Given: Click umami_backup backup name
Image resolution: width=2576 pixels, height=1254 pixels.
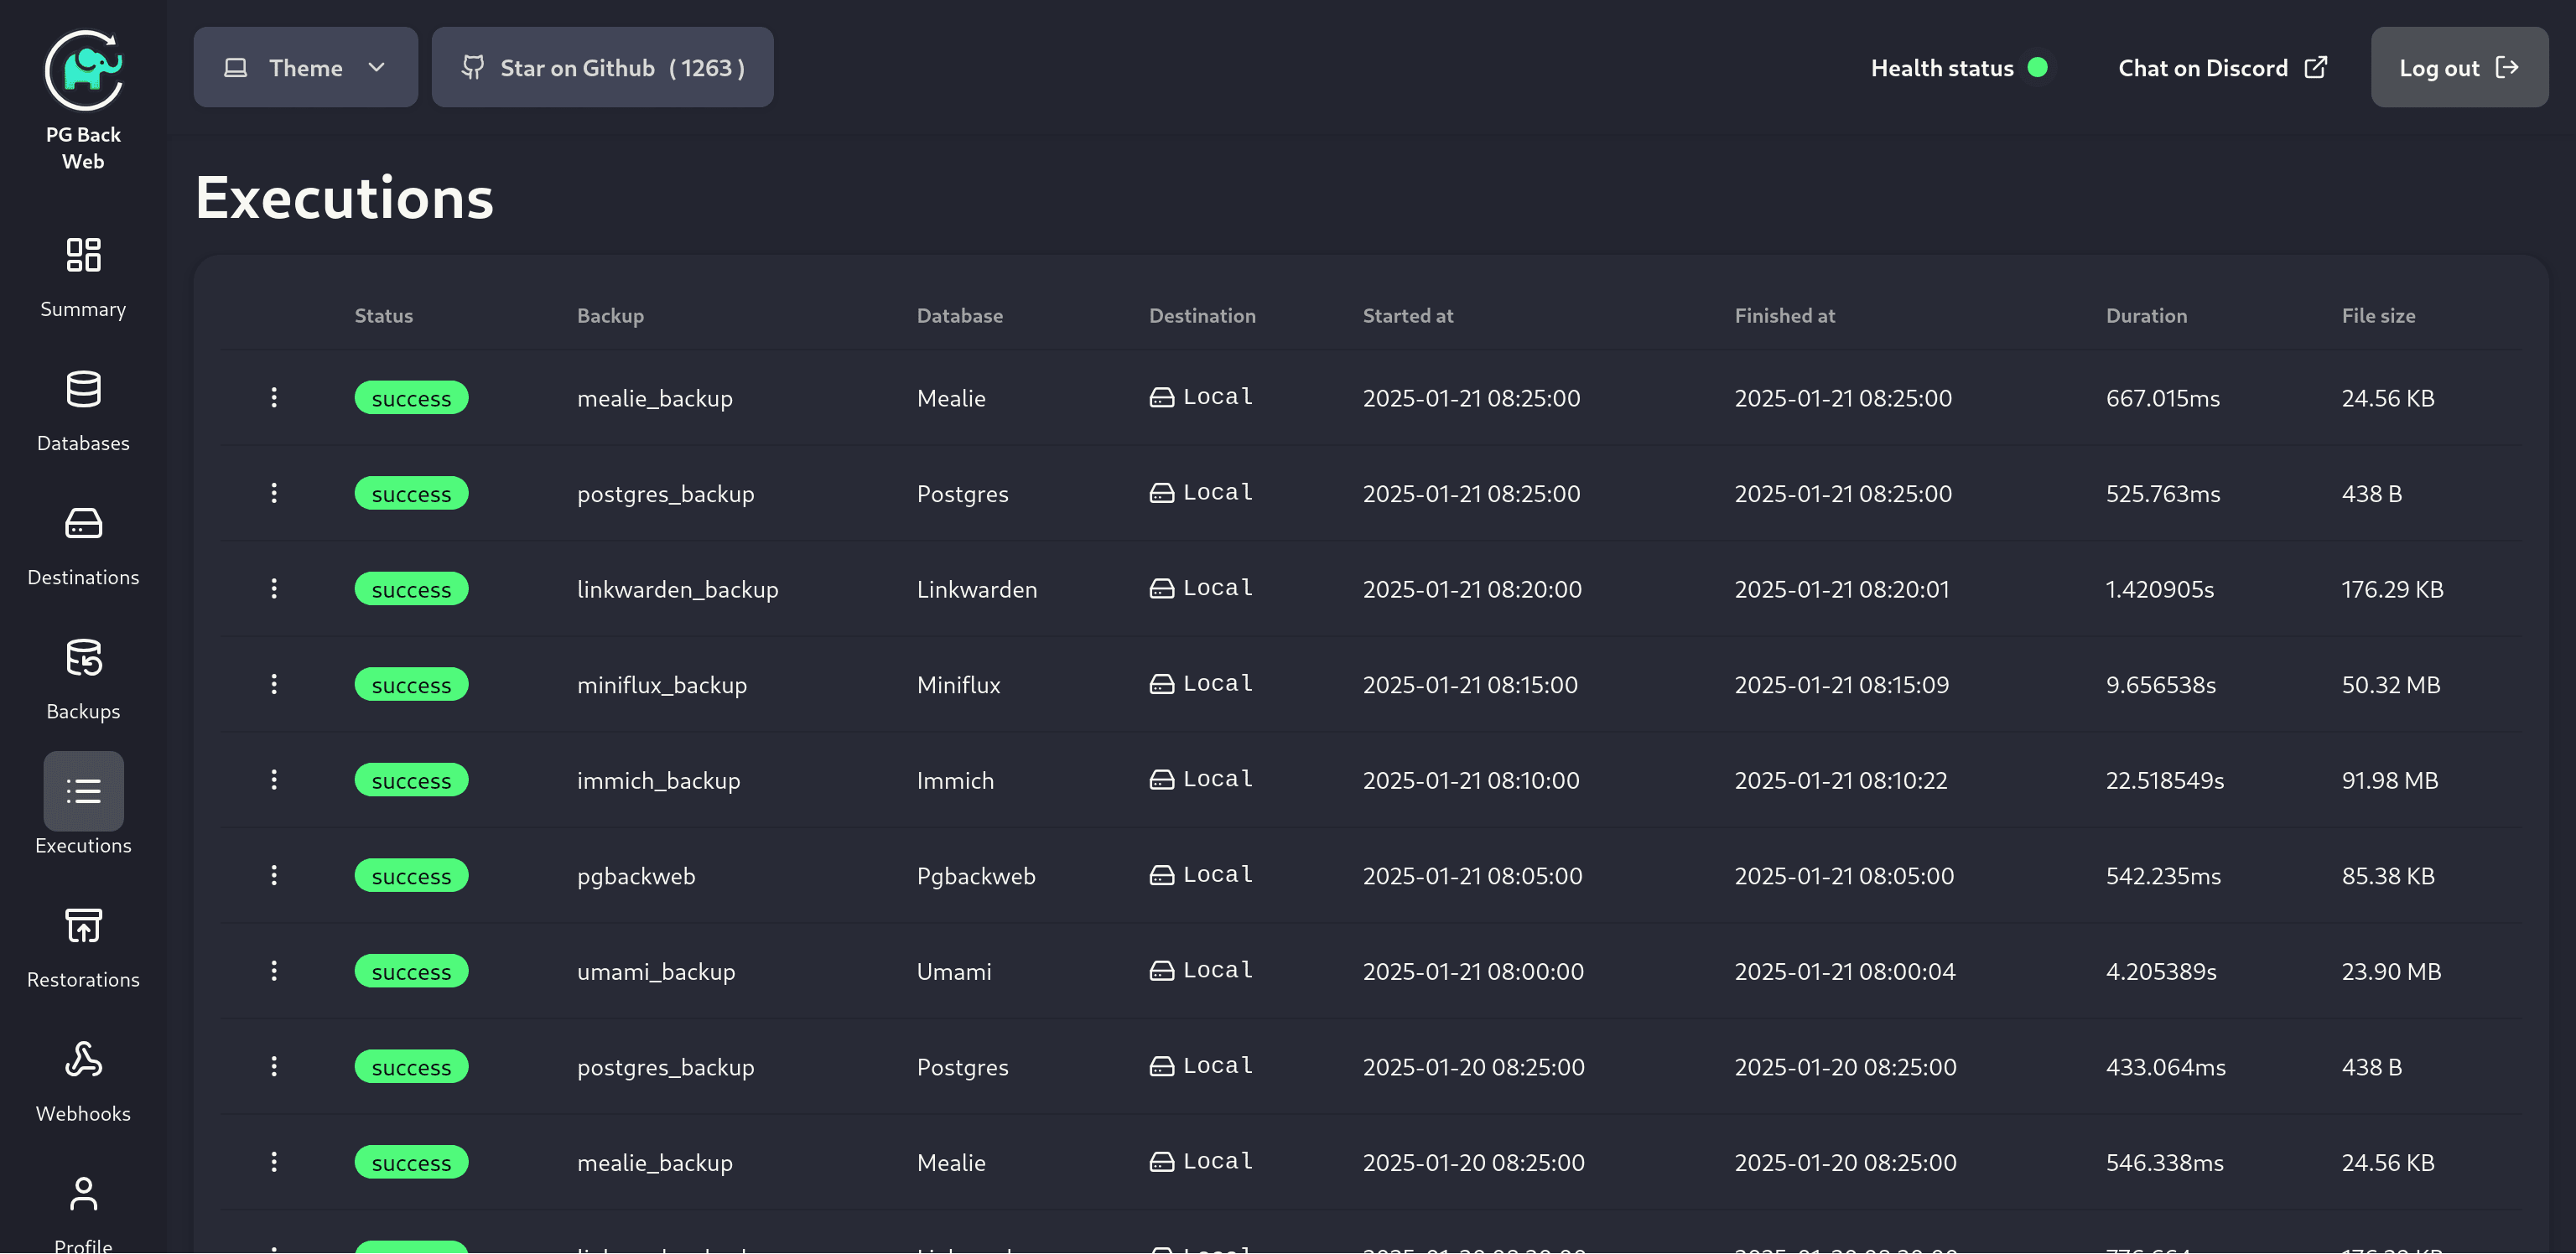Looking at the screenshot, I should (x=656, y=971).
